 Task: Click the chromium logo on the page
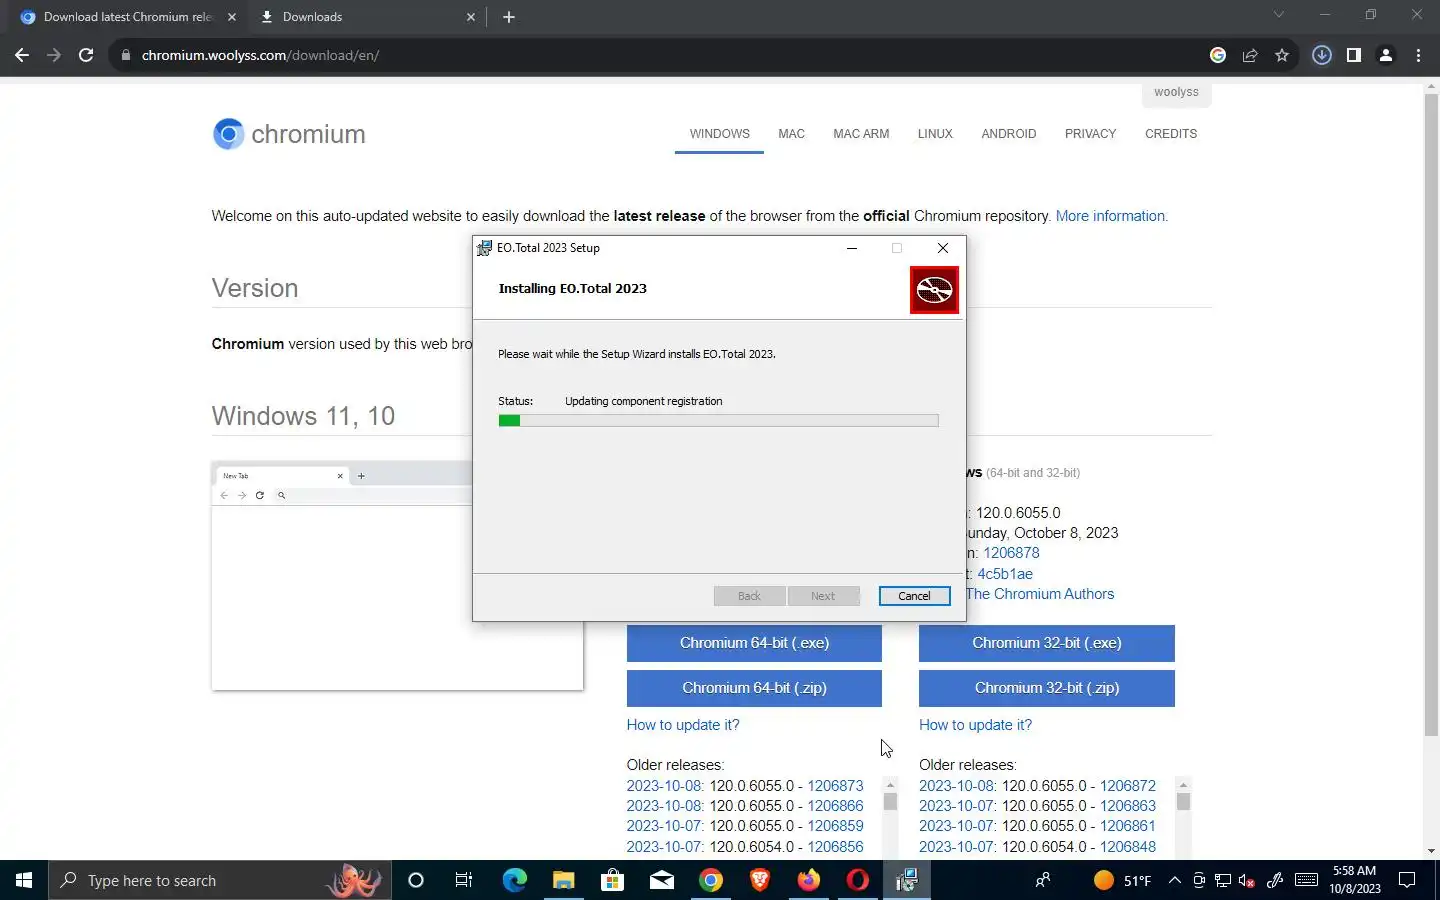289,134
